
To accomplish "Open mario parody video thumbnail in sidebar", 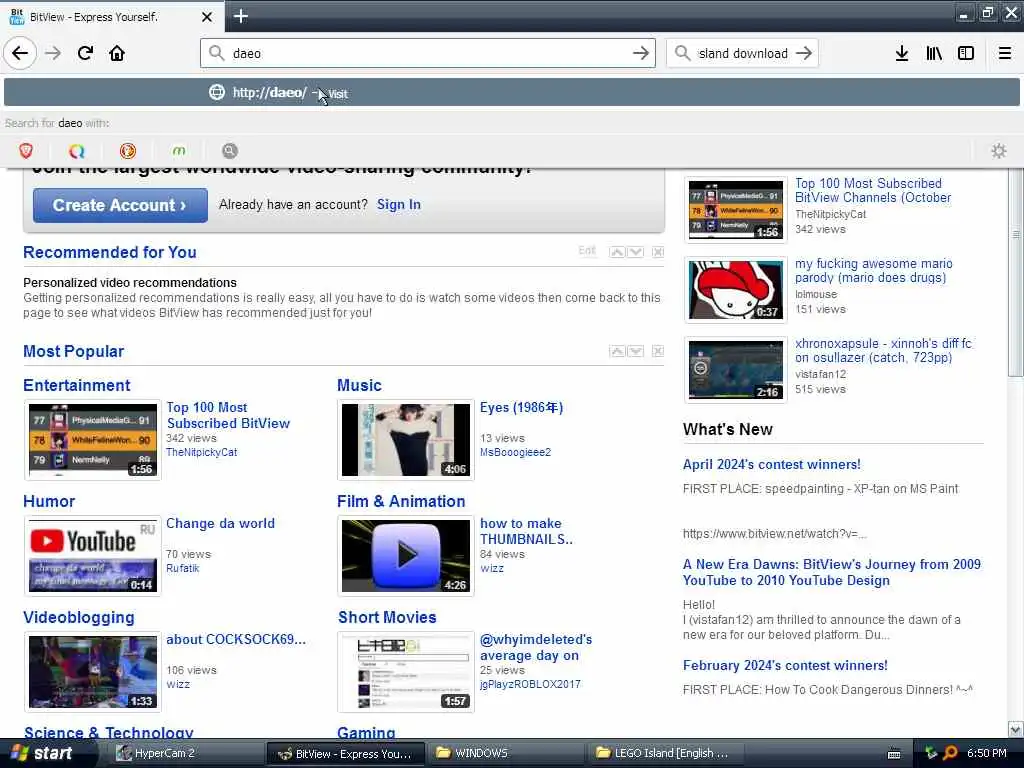I will [735, 289].
